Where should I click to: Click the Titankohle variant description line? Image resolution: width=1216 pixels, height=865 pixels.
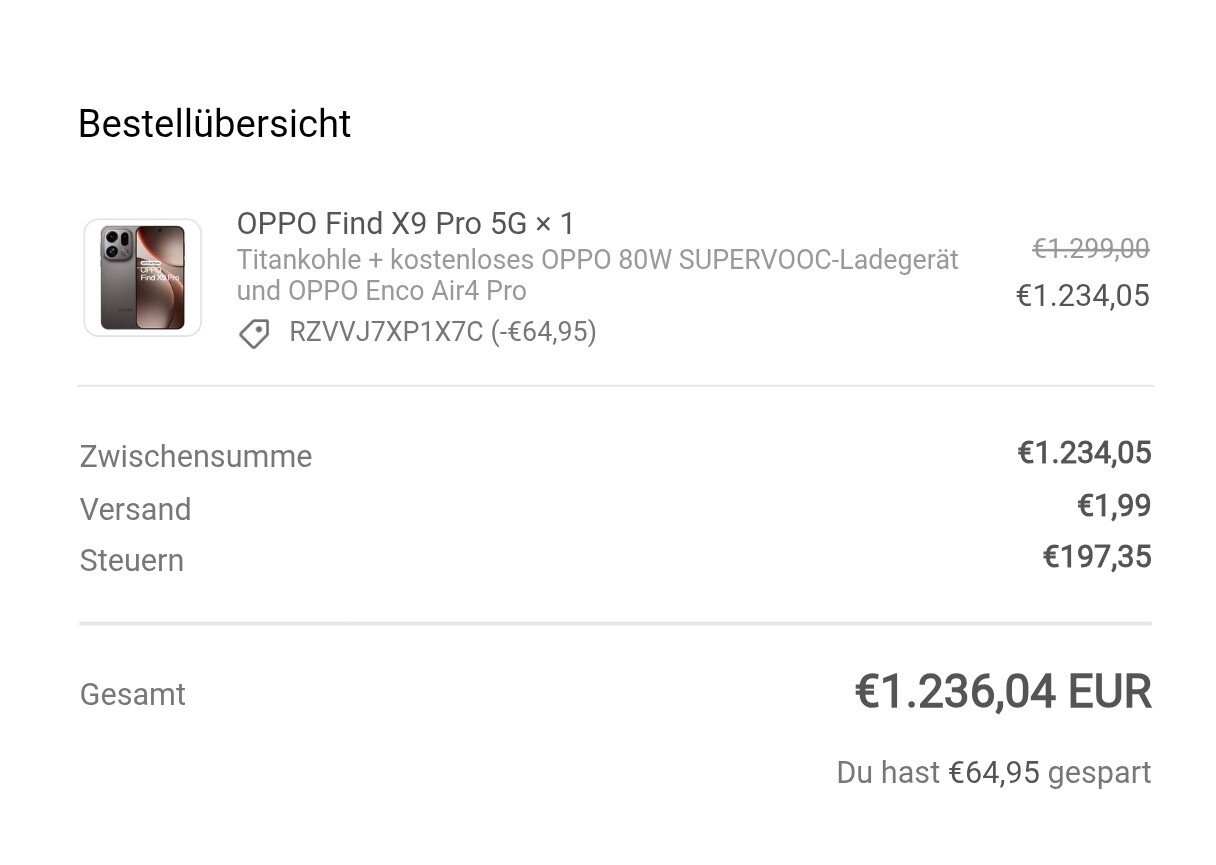tap(597, 260)
